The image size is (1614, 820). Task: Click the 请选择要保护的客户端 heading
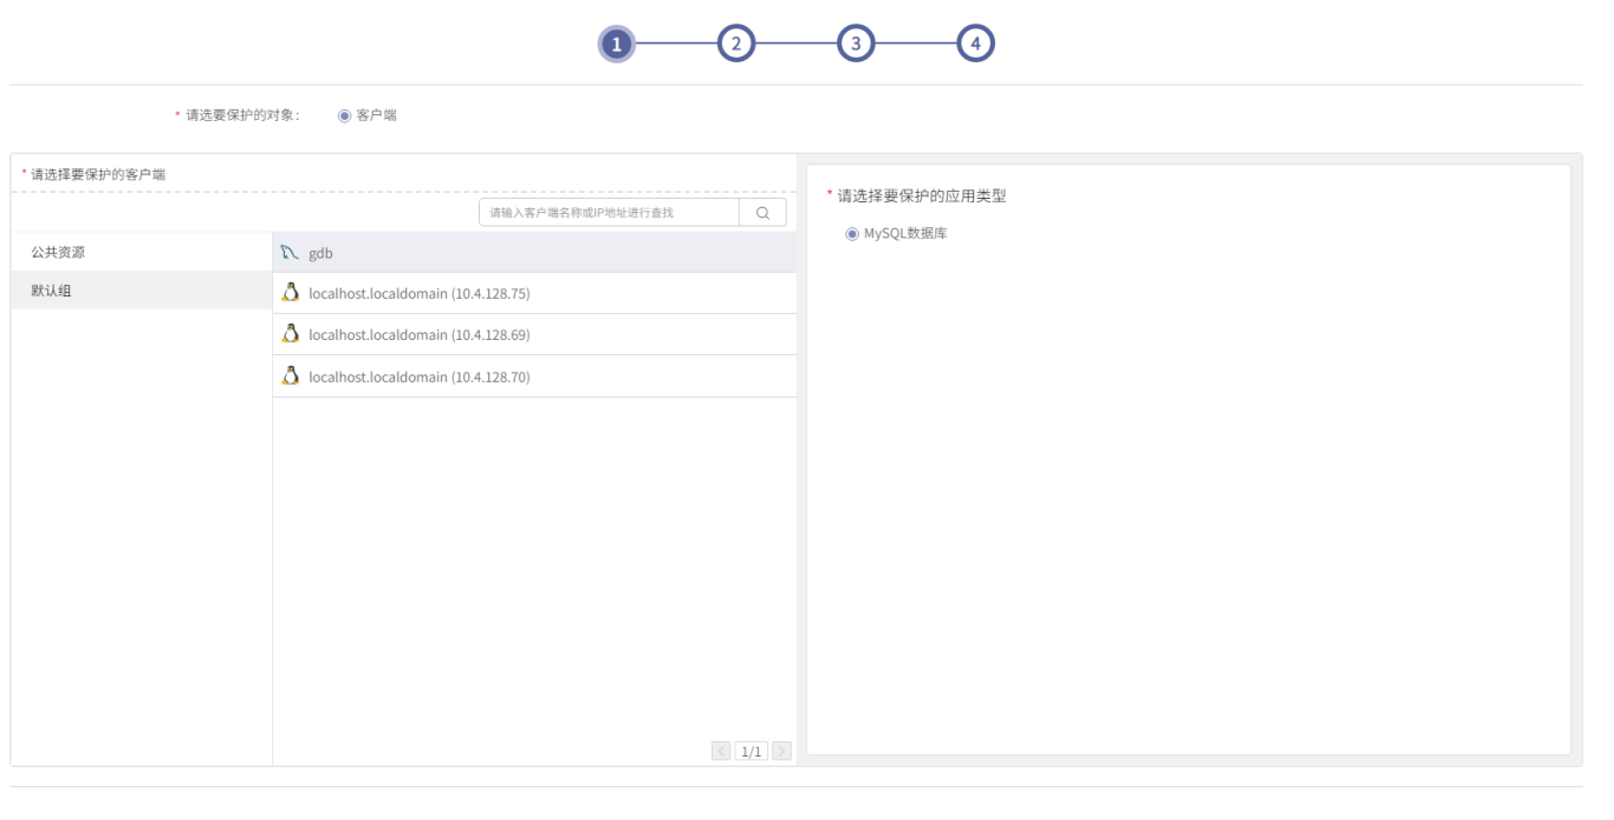(x=98, y=174)
